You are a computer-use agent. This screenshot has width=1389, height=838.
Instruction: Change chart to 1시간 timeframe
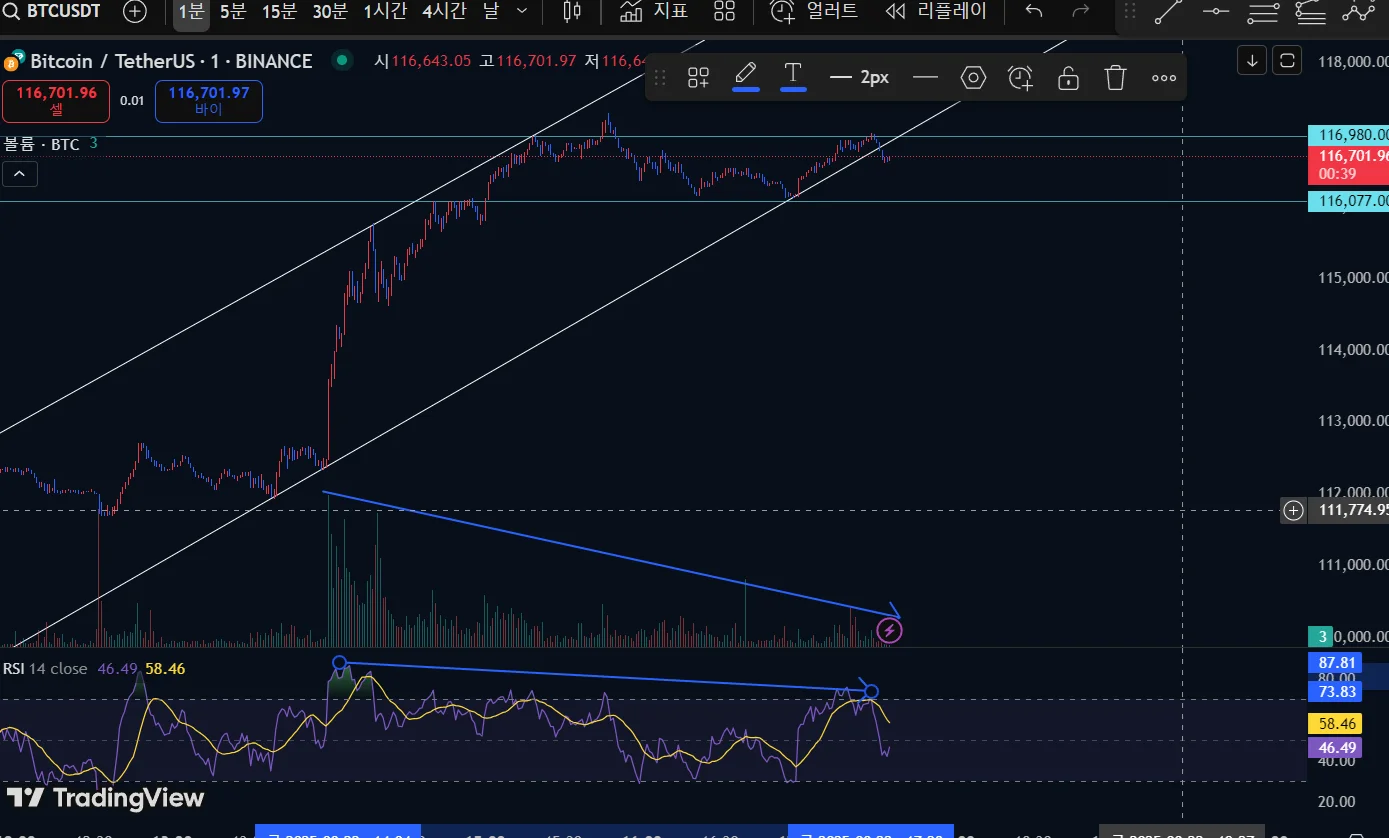click(x=385, y=12)
